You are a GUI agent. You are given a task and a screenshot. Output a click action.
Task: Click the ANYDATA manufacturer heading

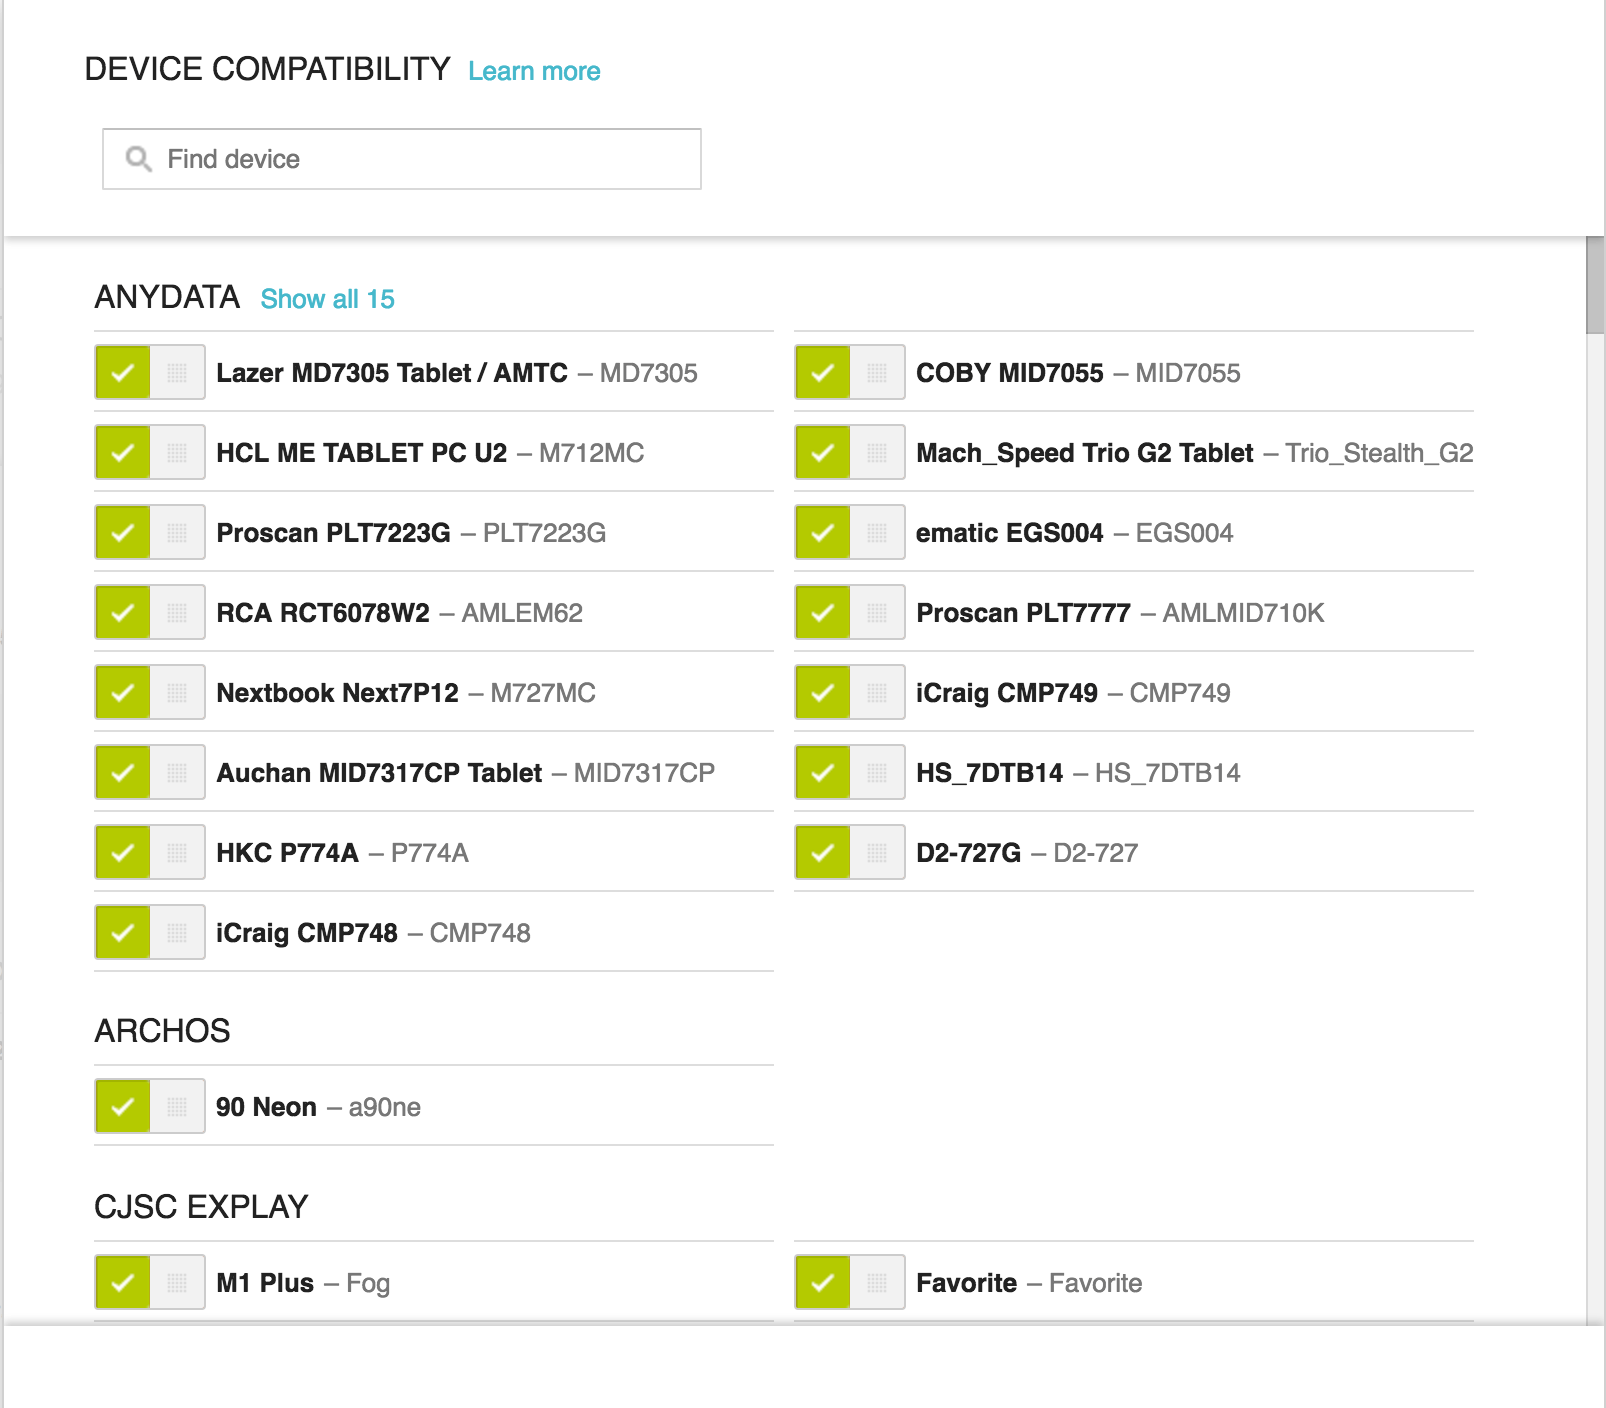[x=167, y=297]
